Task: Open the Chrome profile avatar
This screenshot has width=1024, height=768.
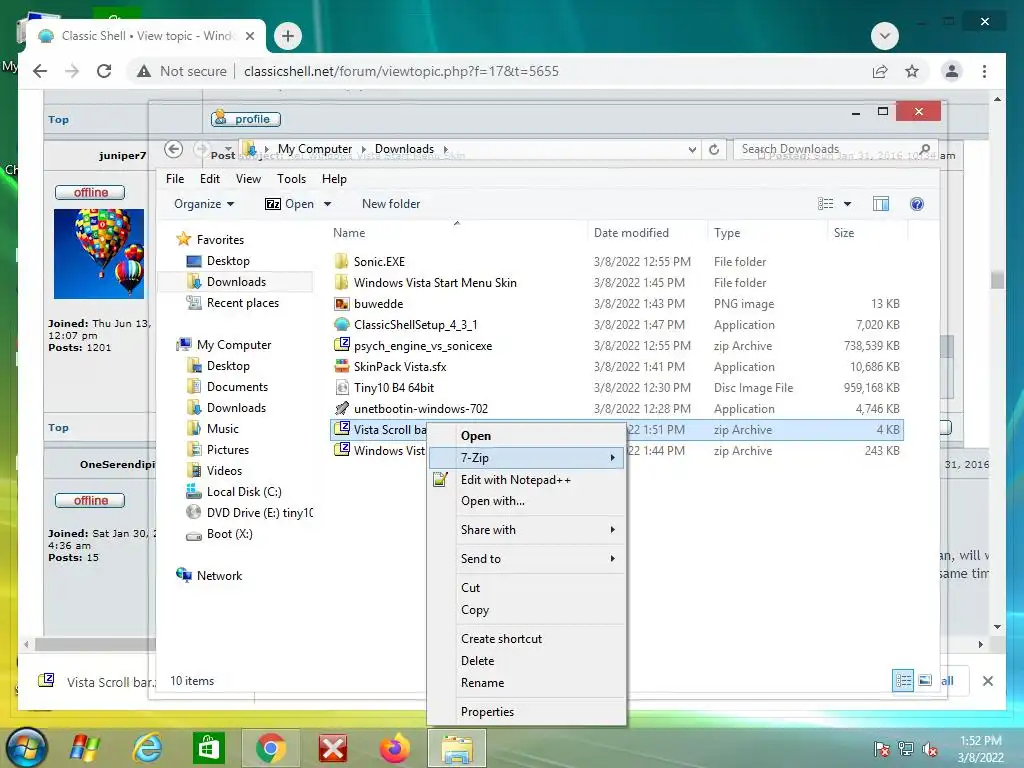Action: click(952, 71)
